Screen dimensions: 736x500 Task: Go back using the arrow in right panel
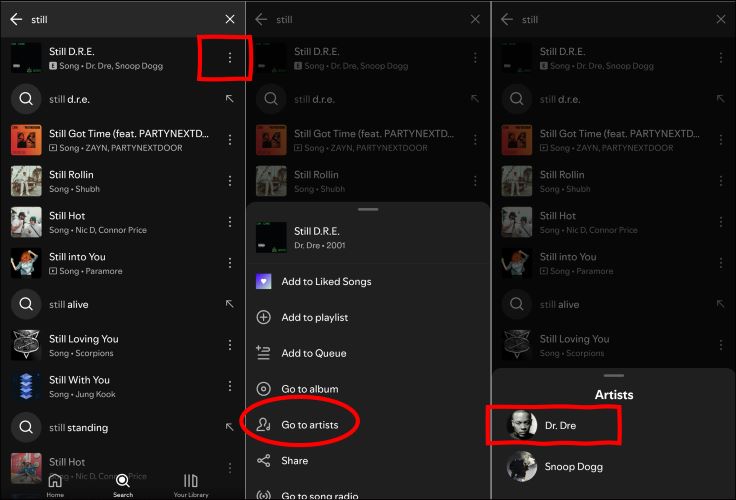[507, 19]
